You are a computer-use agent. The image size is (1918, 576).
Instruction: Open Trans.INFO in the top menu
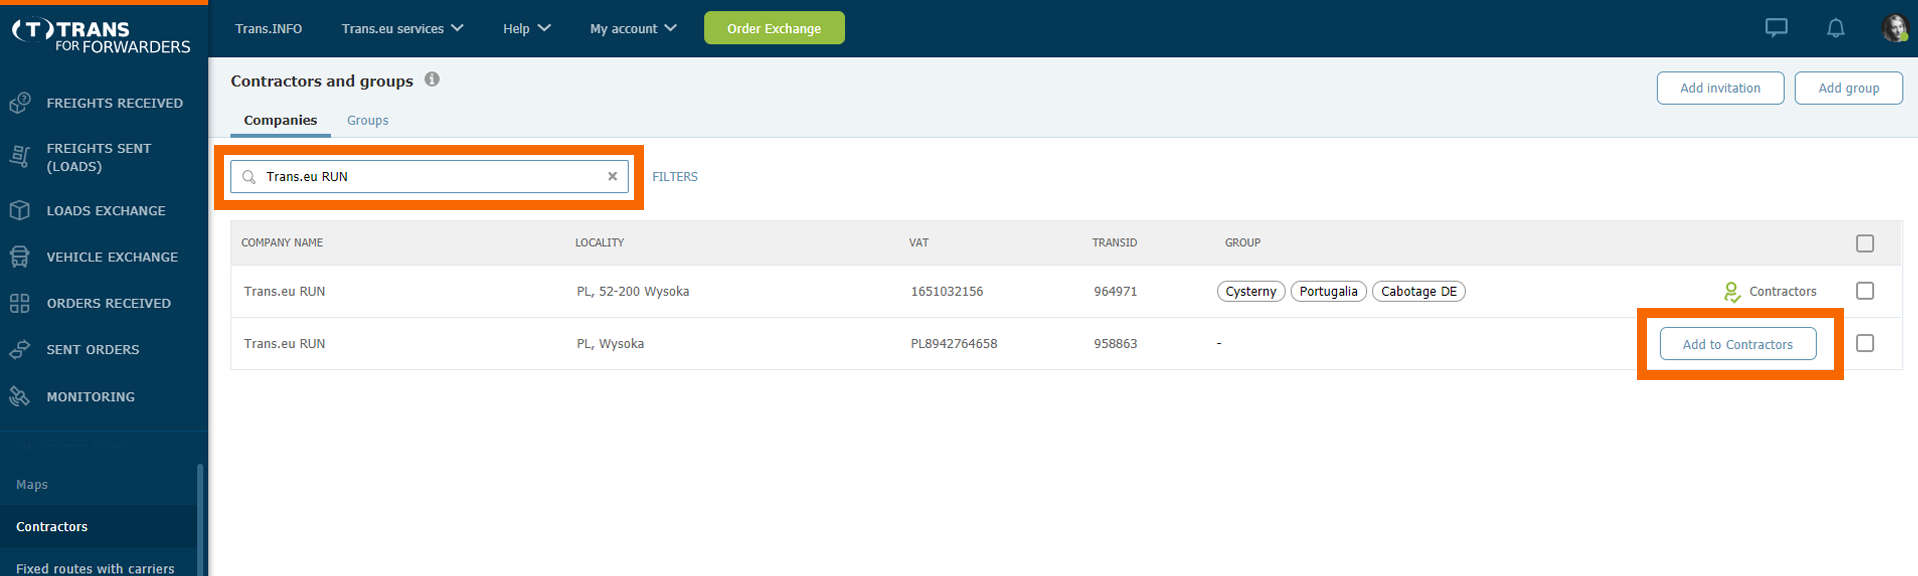tap(268, 28)
